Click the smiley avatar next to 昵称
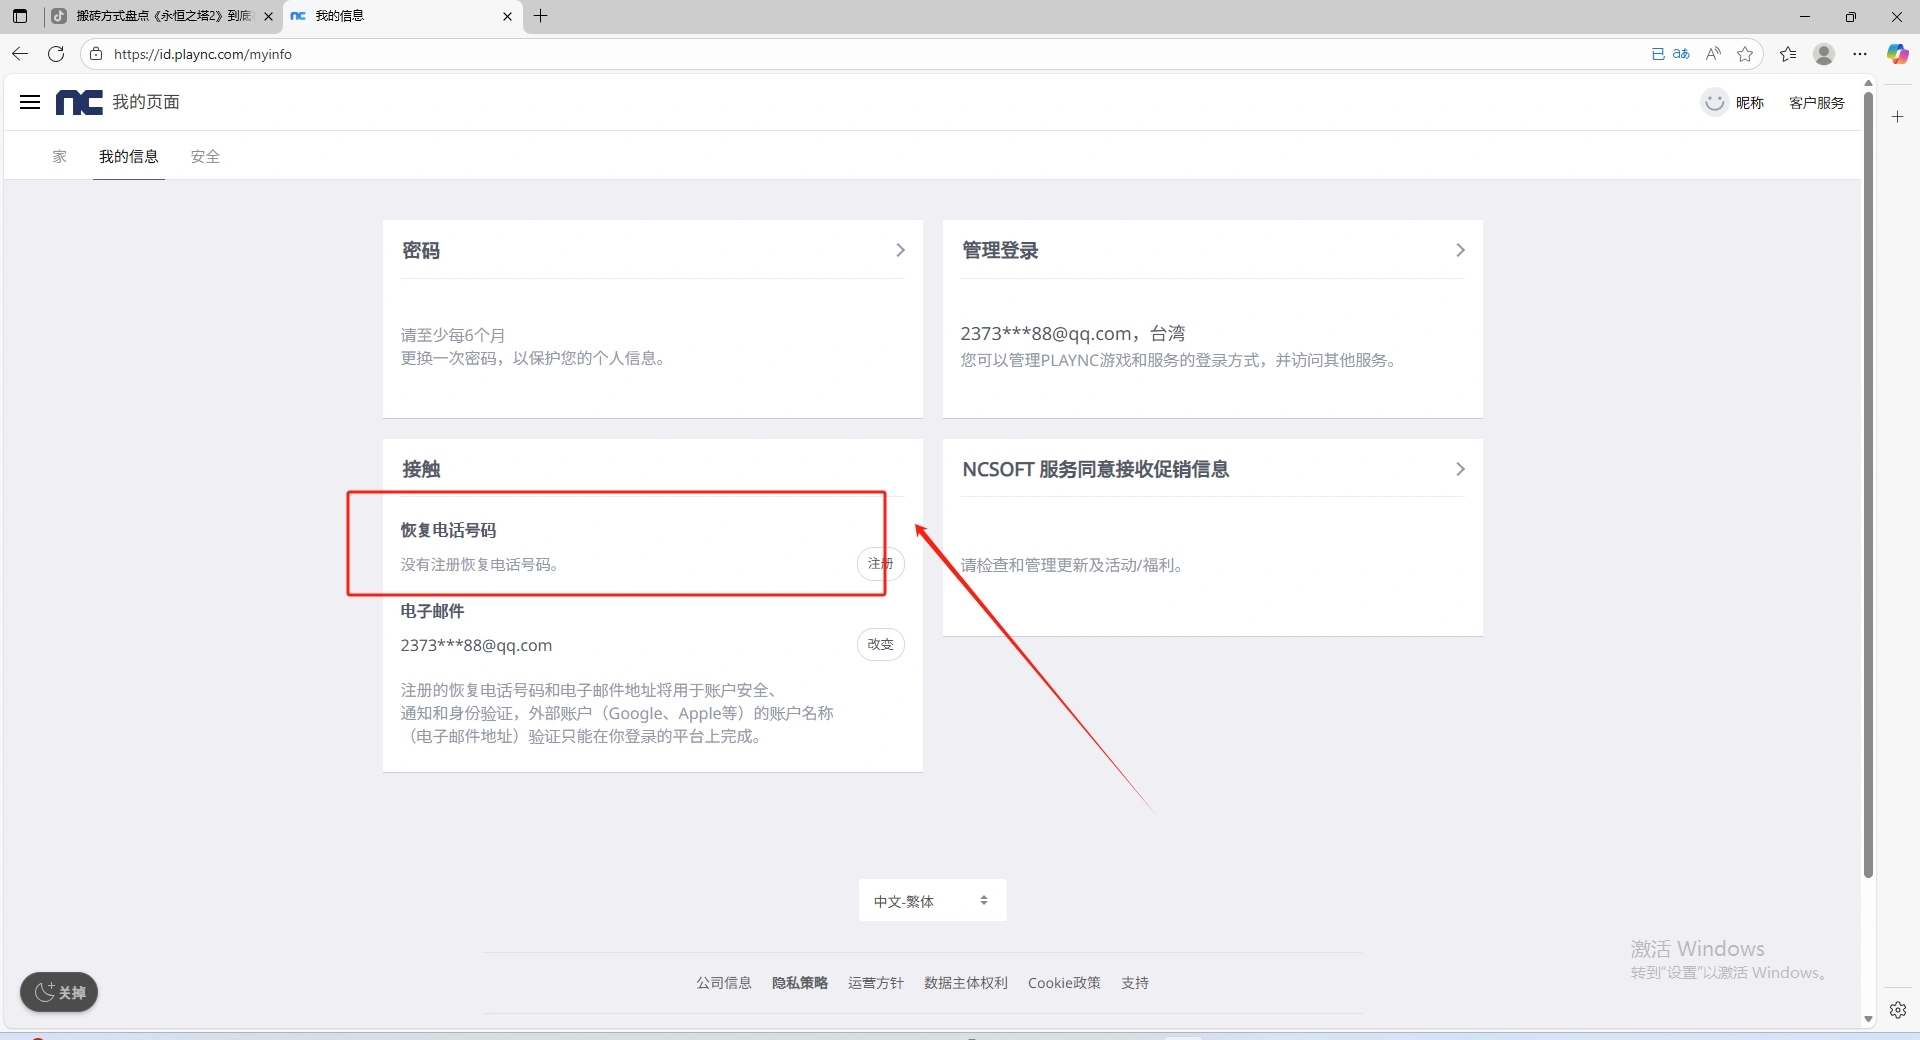1920x1040 pixels. [1714, 102]
